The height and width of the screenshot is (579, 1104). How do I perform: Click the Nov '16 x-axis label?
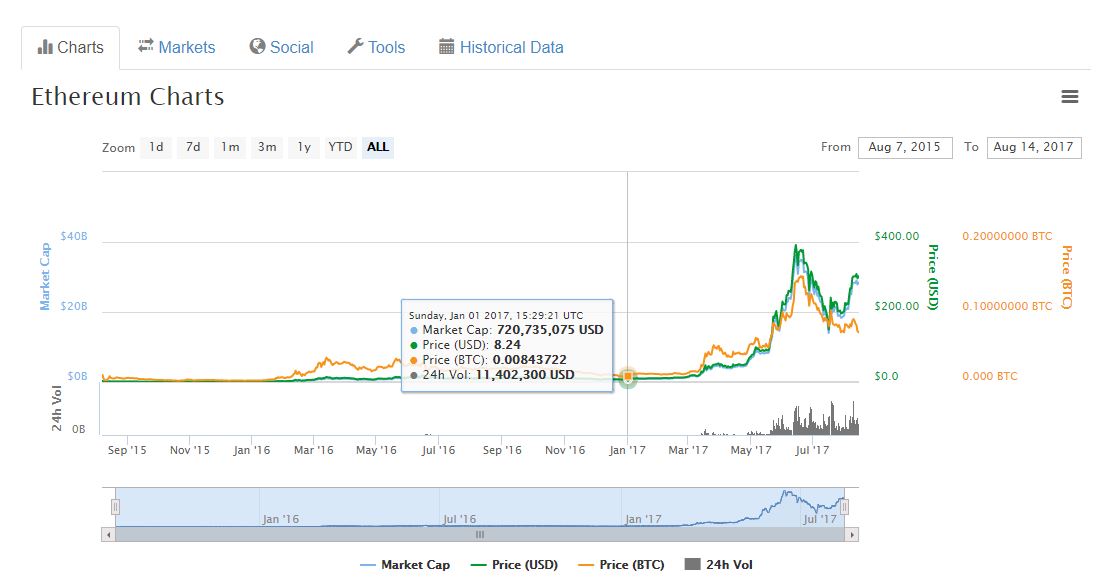(565, 450)
